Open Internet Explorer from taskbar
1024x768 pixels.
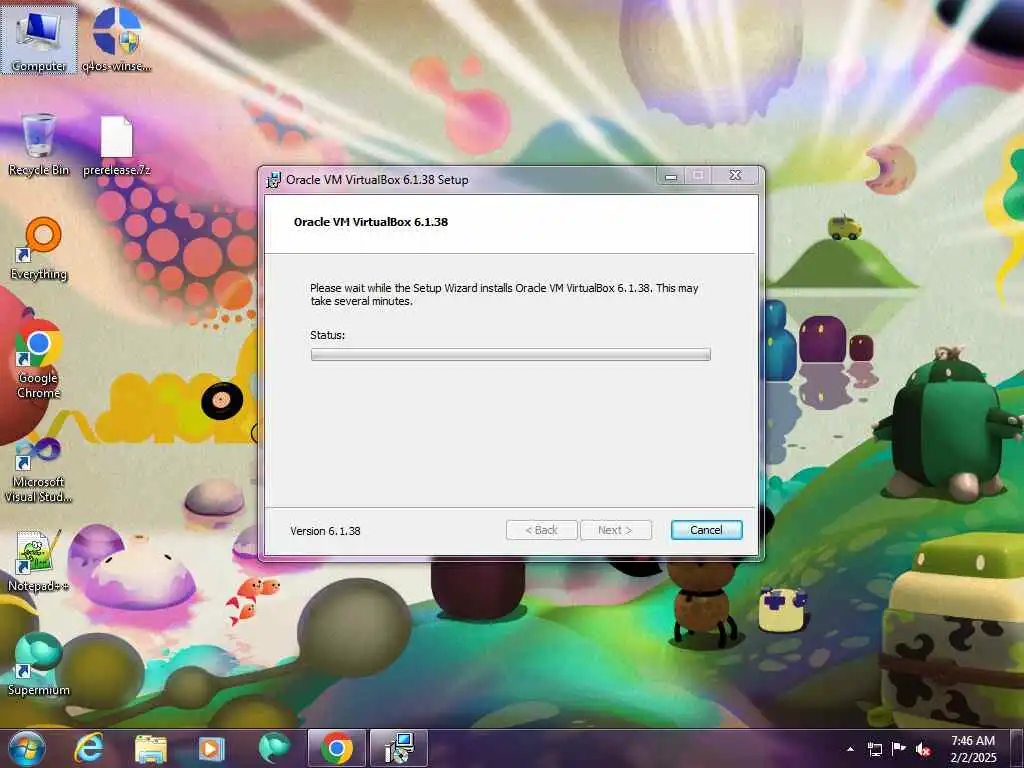click(x=89, y=748)
